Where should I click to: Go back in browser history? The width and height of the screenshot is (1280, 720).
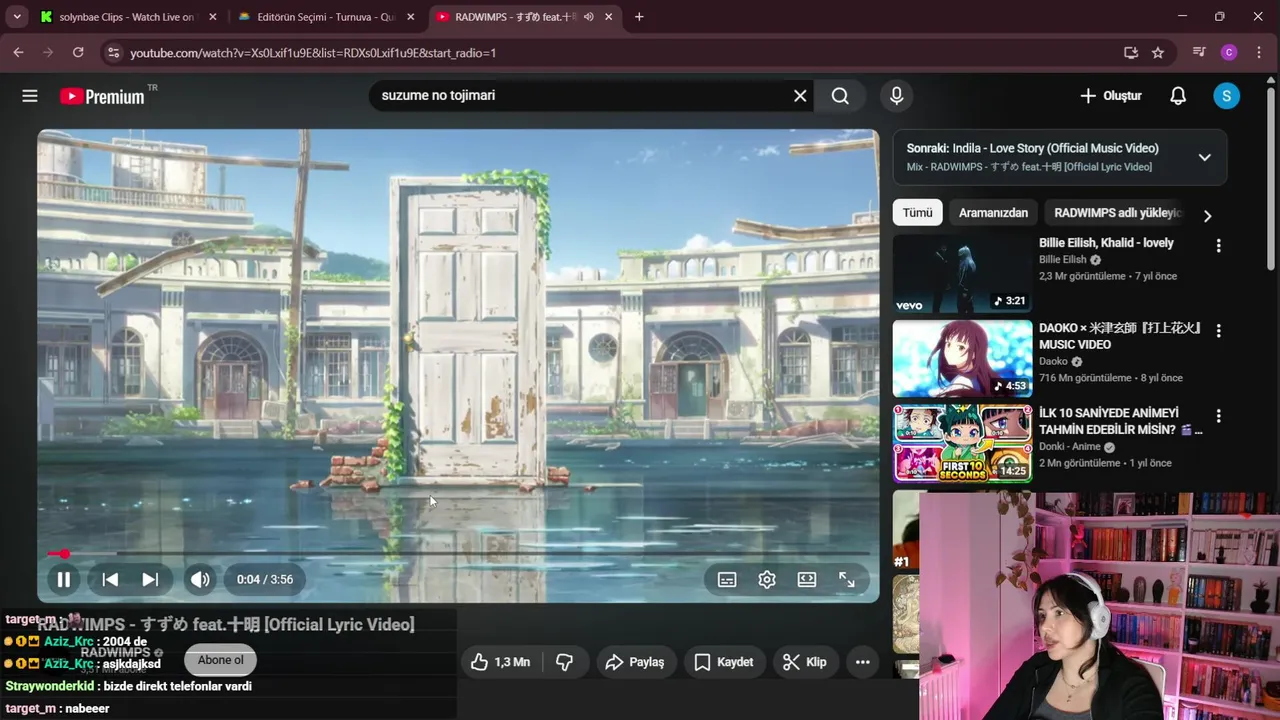18,52
